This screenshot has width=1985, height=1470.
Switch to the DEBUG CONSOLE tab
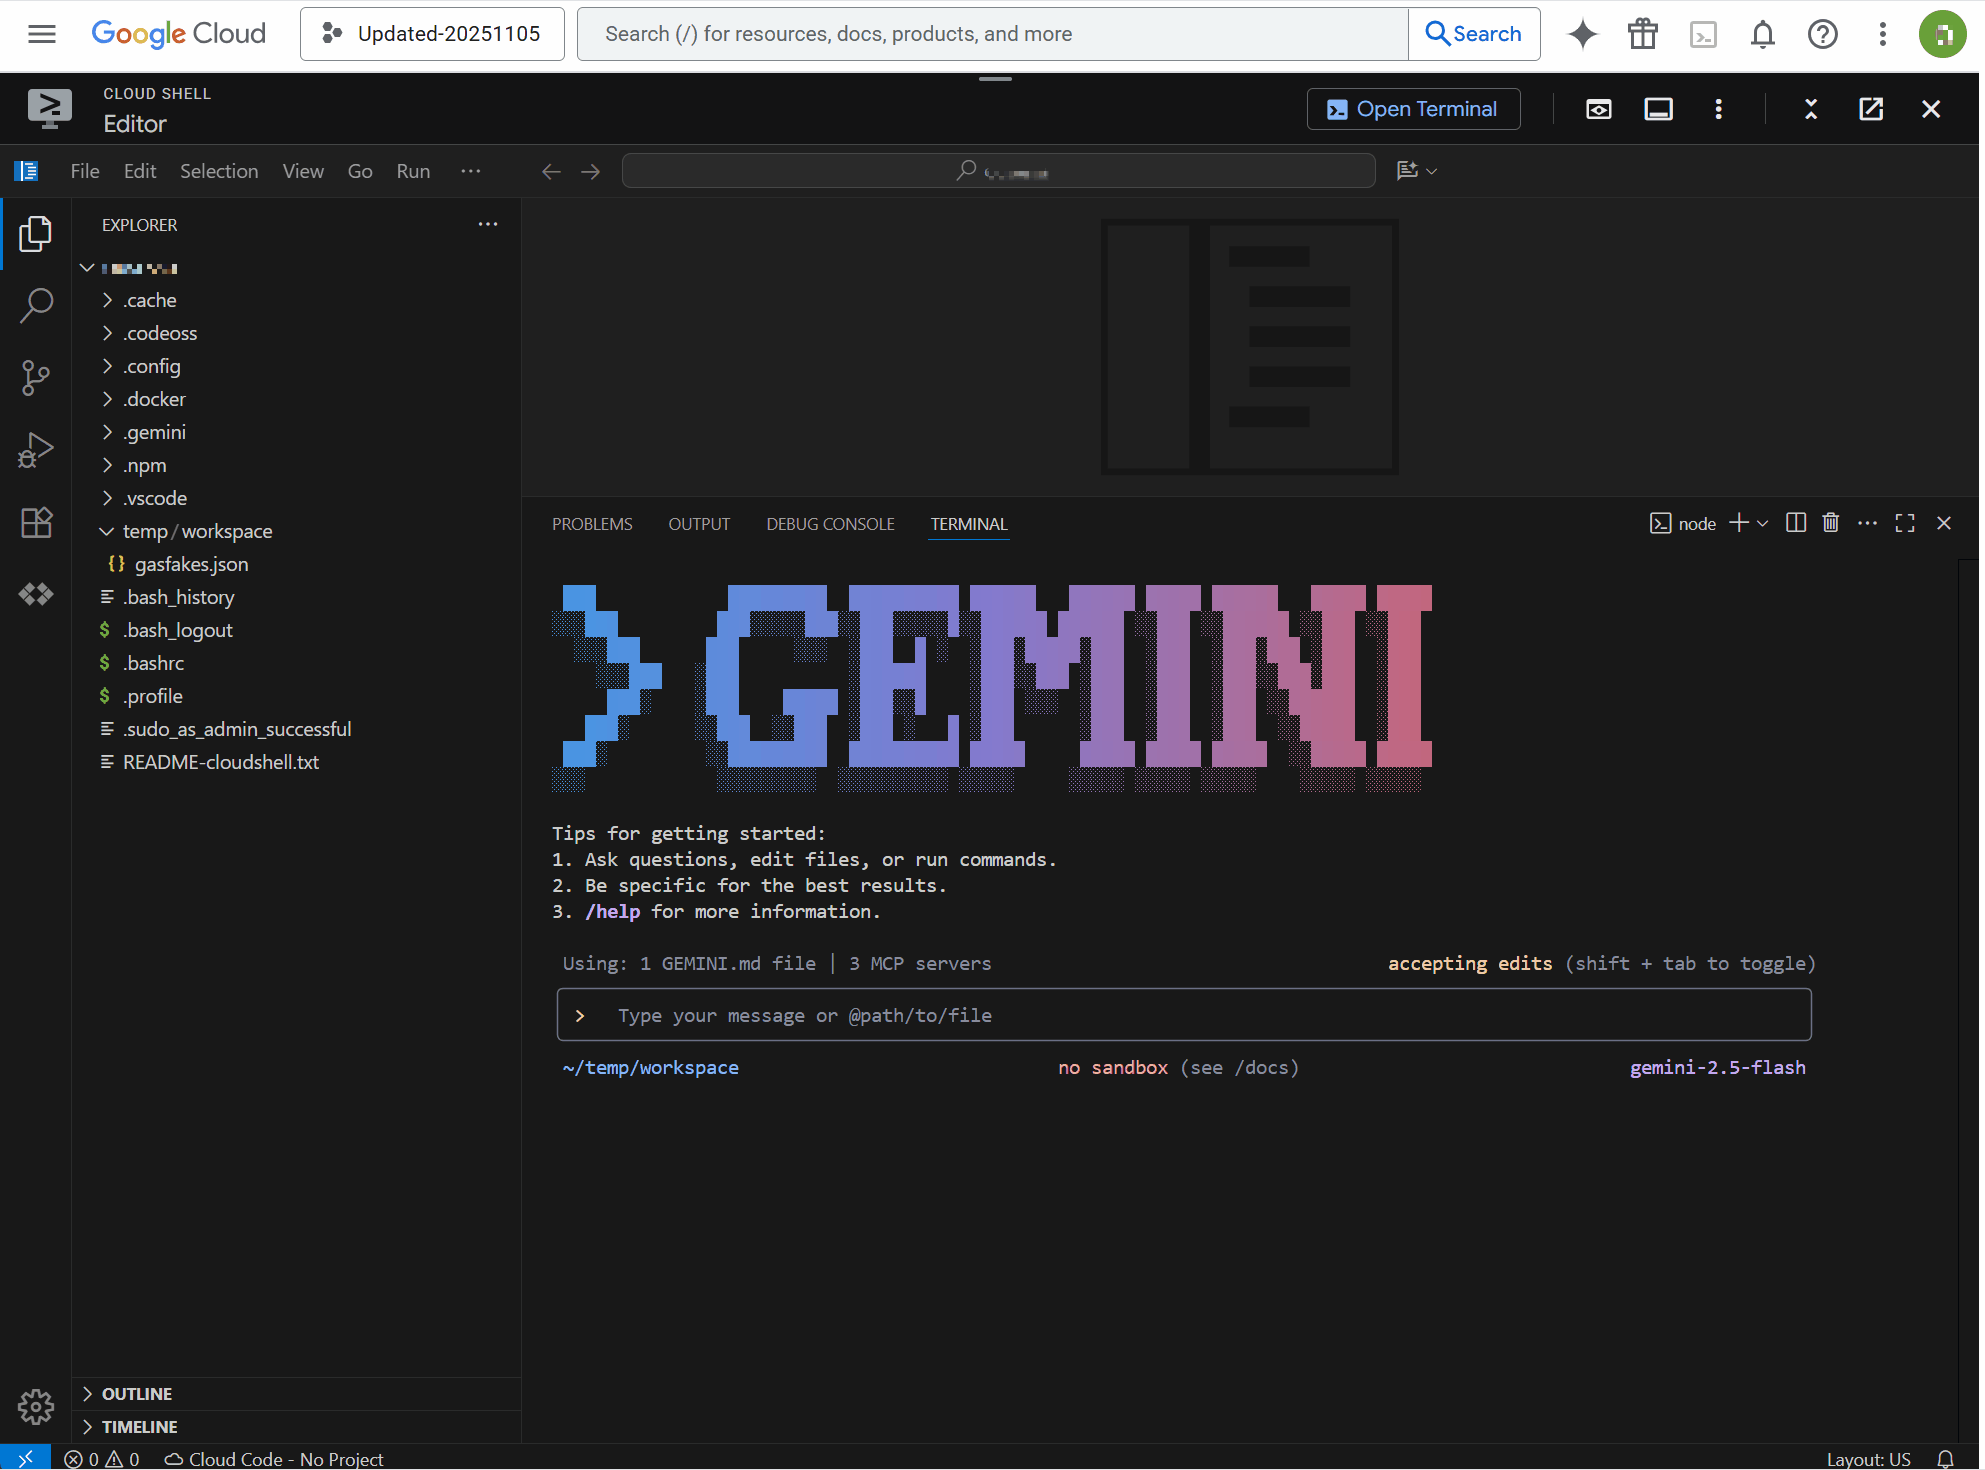click(830, 524)
